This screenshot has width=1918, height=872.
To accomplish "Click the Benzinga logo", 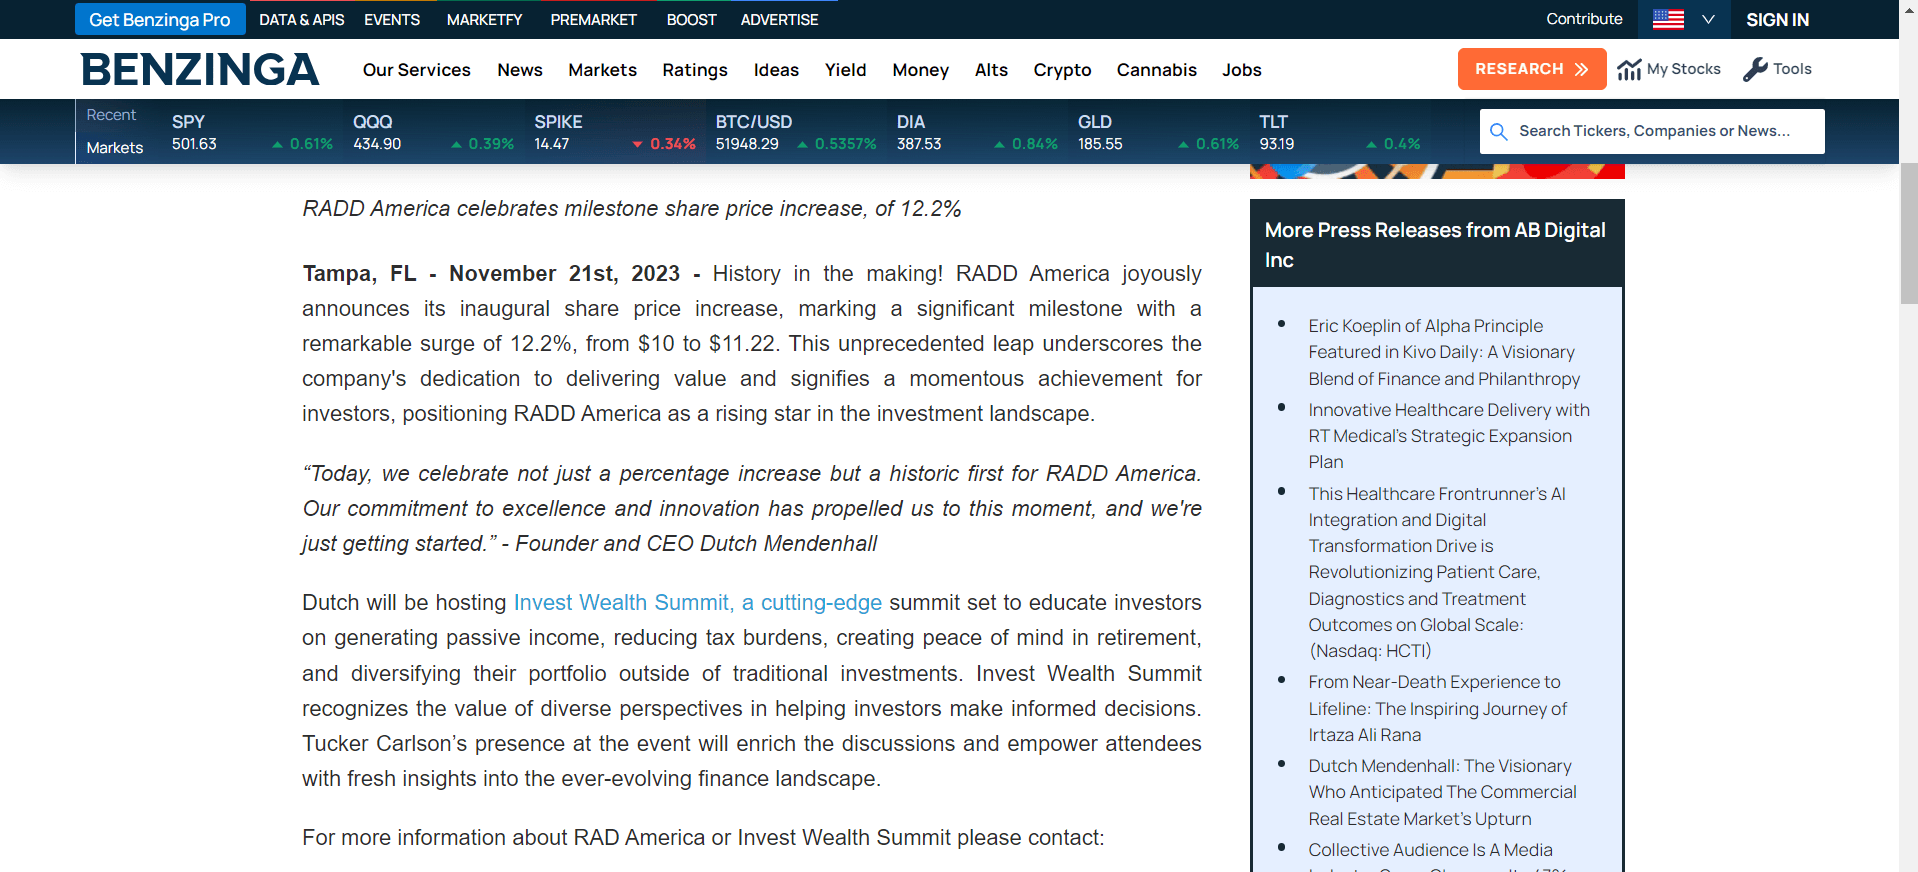I will tap(200, 70).
